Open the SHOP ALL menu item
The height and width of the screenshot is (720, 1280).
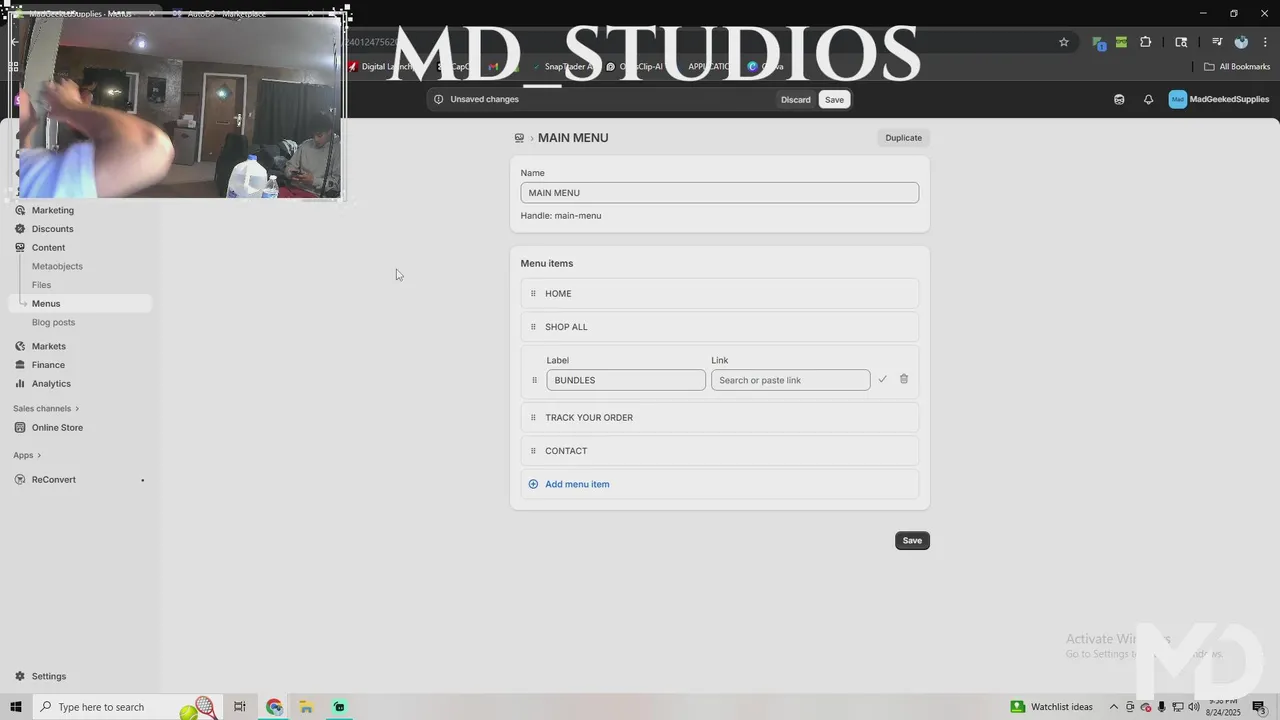coord(720,327)
